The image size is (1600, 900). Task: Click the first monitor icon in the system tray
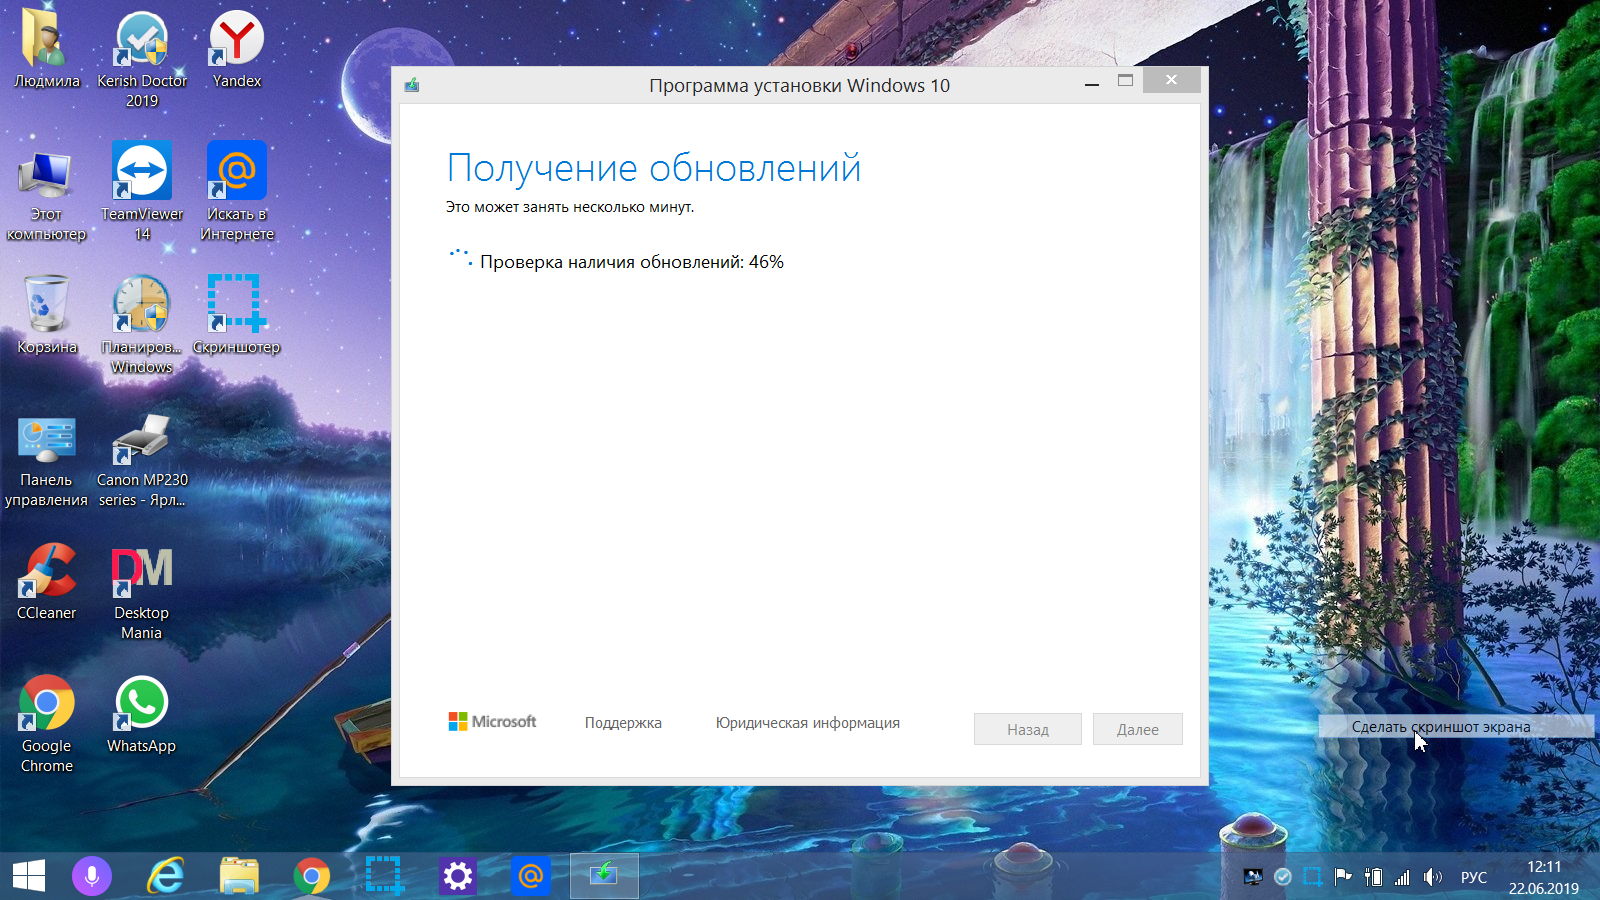(1253, 877)
